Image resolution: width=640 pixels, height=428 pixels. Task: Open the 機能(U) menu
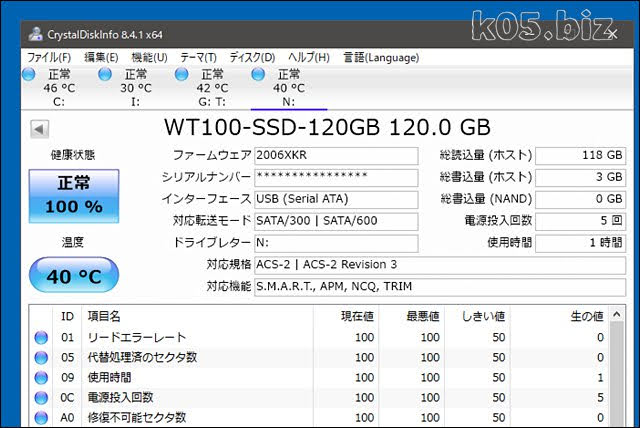pyautogui.click(x=149, y=58)
